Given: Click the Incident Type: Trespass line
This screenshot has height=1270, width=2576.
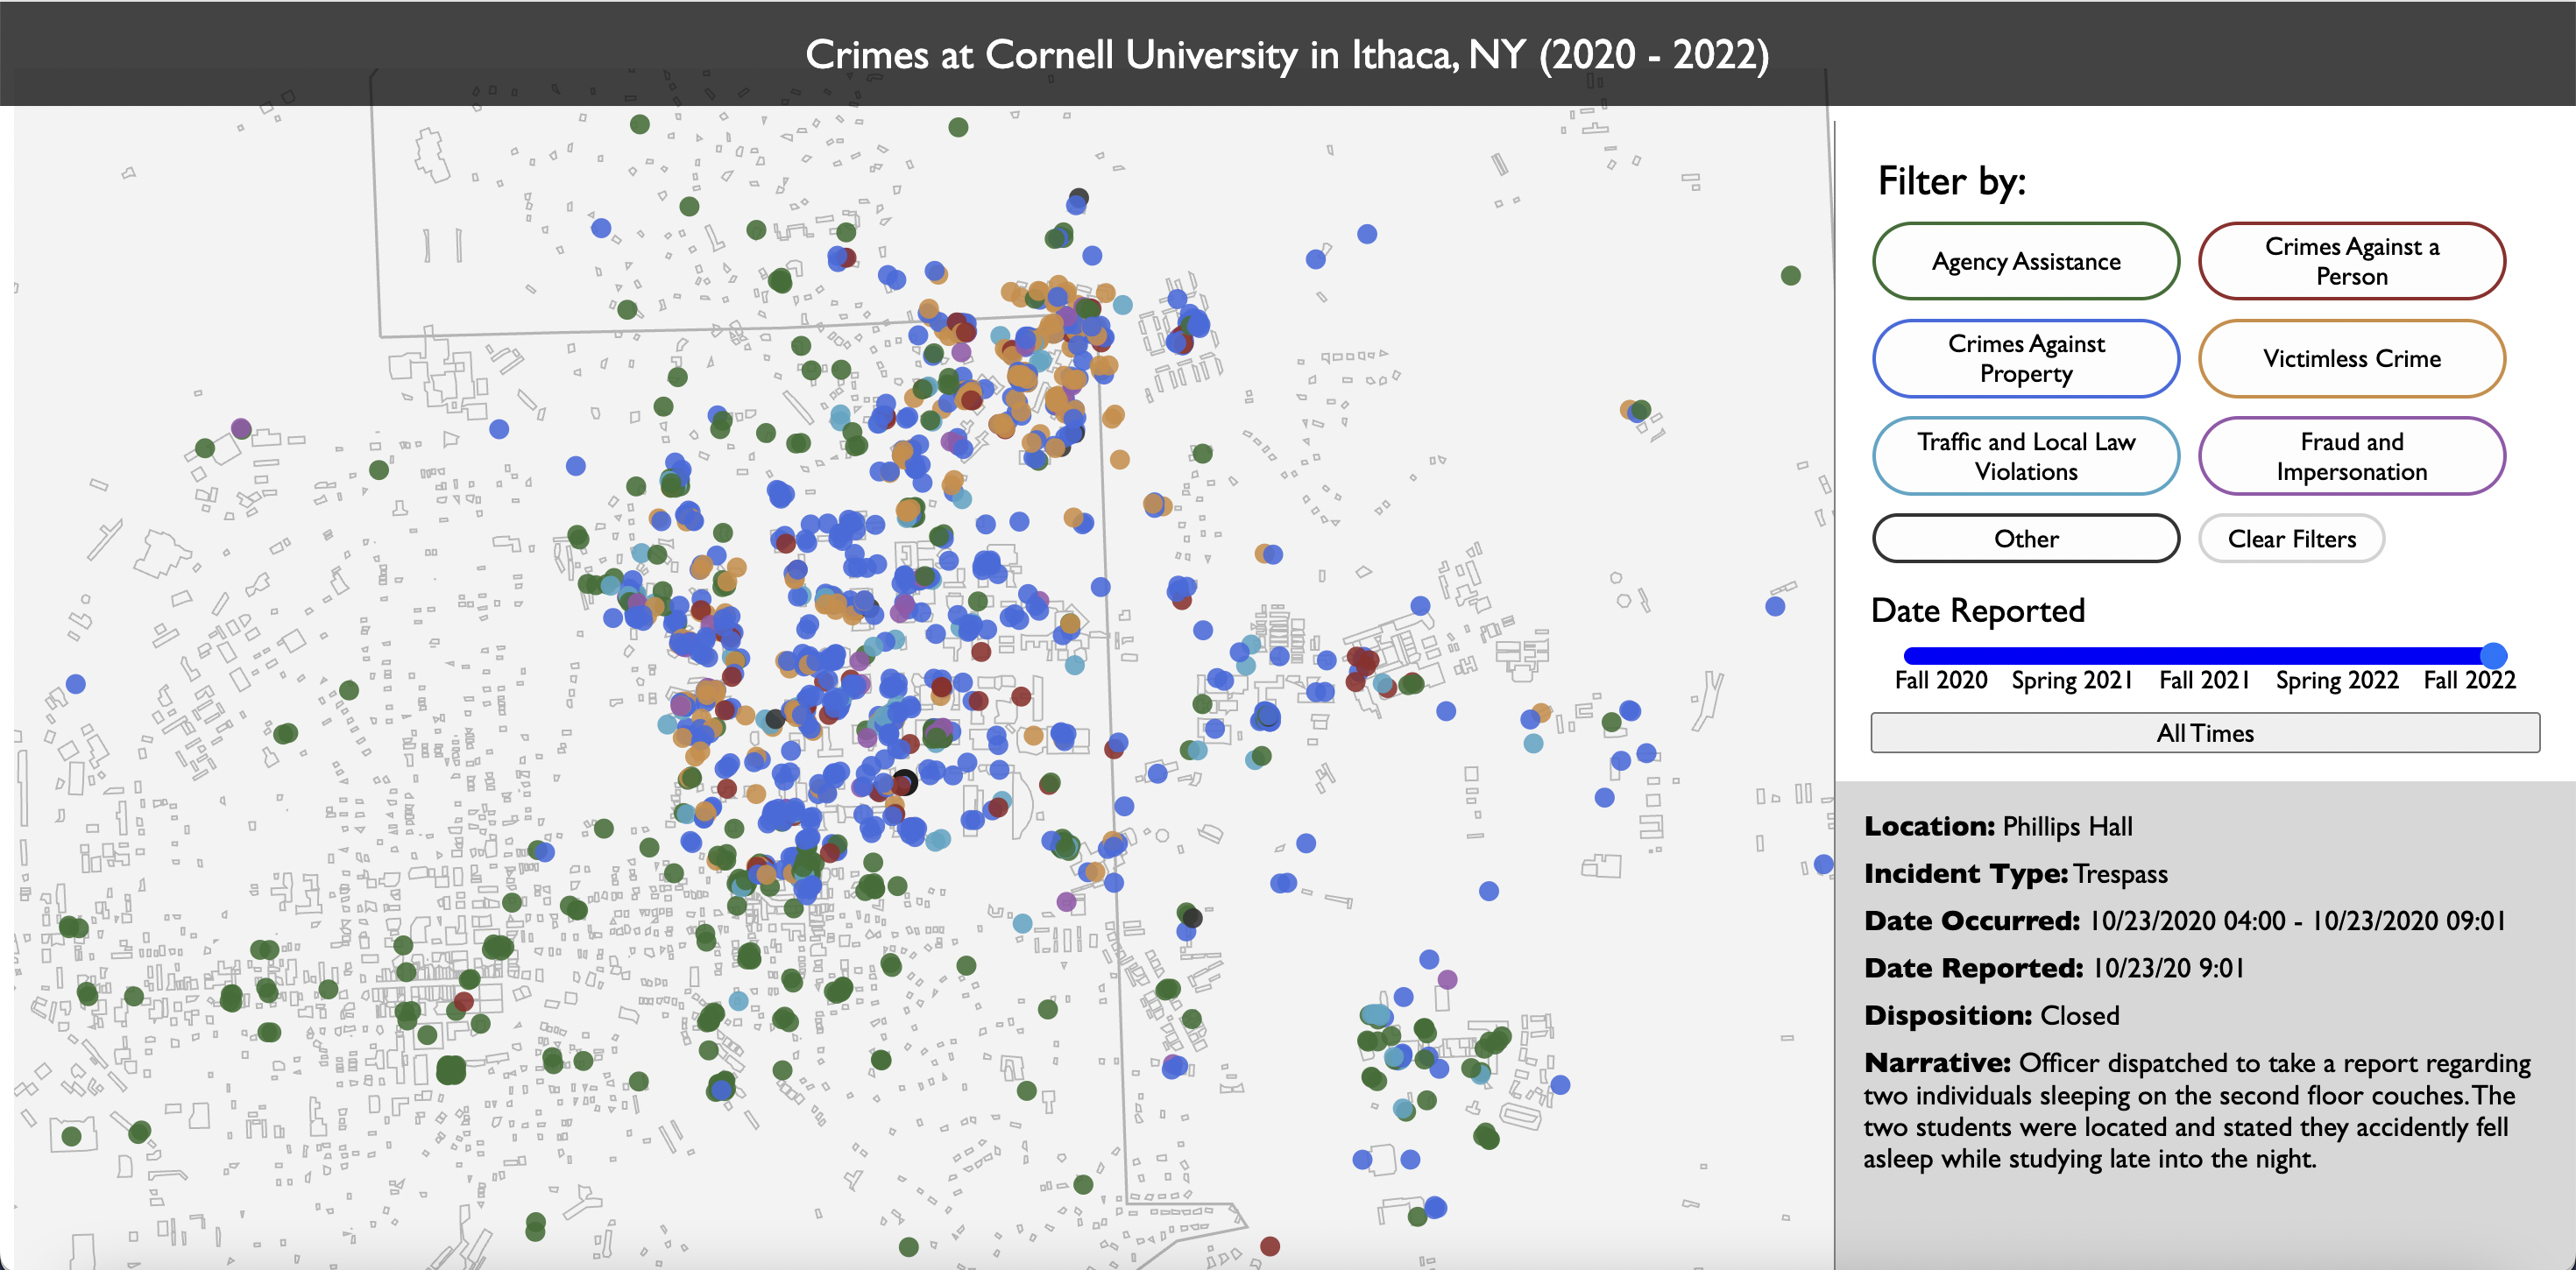Looking at the screenshot, I should pyautogui.click(x=2015, y=874).
